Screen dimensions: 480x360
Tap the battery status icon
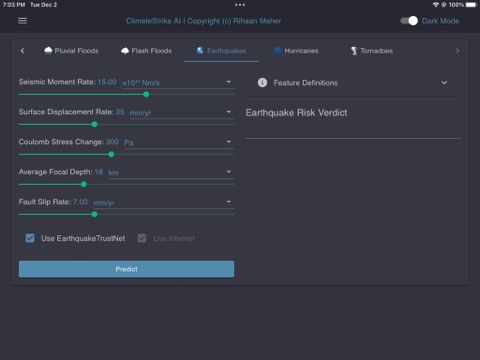point(471,5)
